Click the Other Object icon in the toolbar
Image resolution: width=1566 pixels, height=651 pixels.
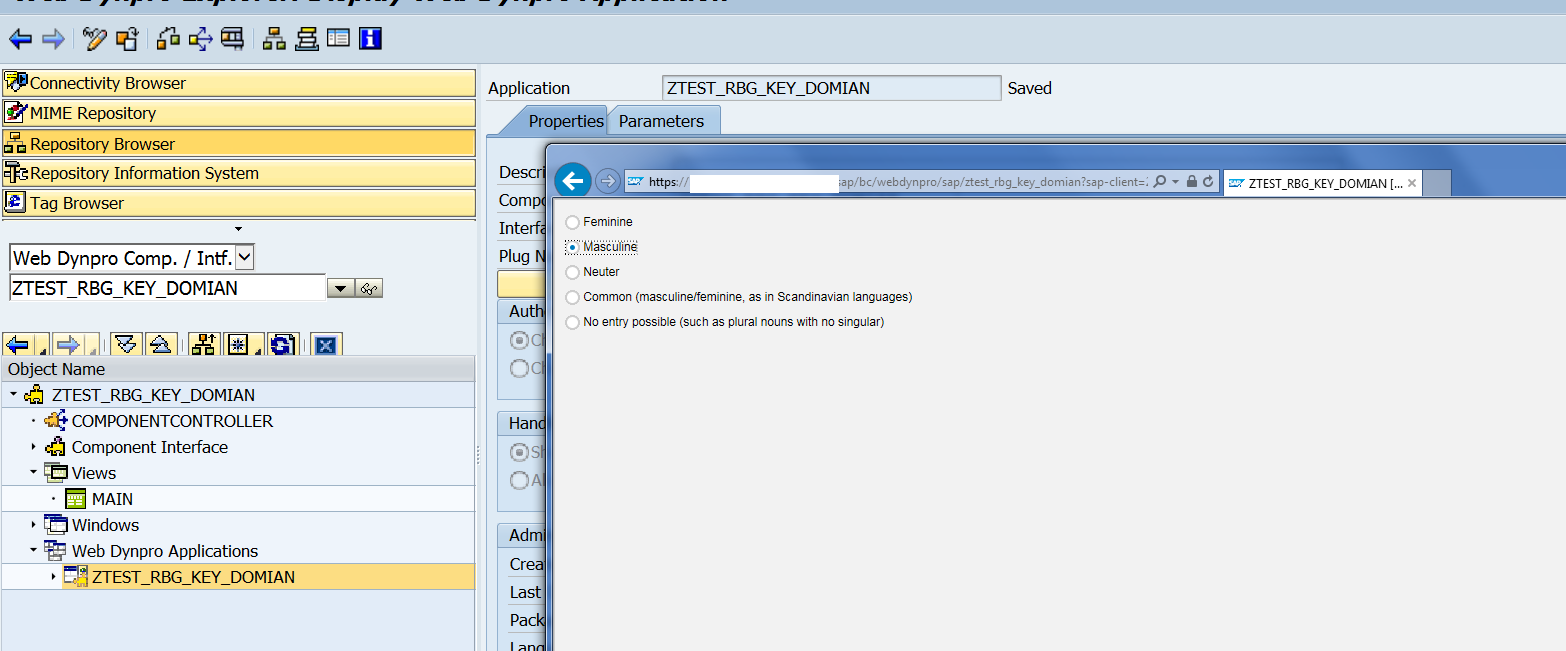point(126,39)
